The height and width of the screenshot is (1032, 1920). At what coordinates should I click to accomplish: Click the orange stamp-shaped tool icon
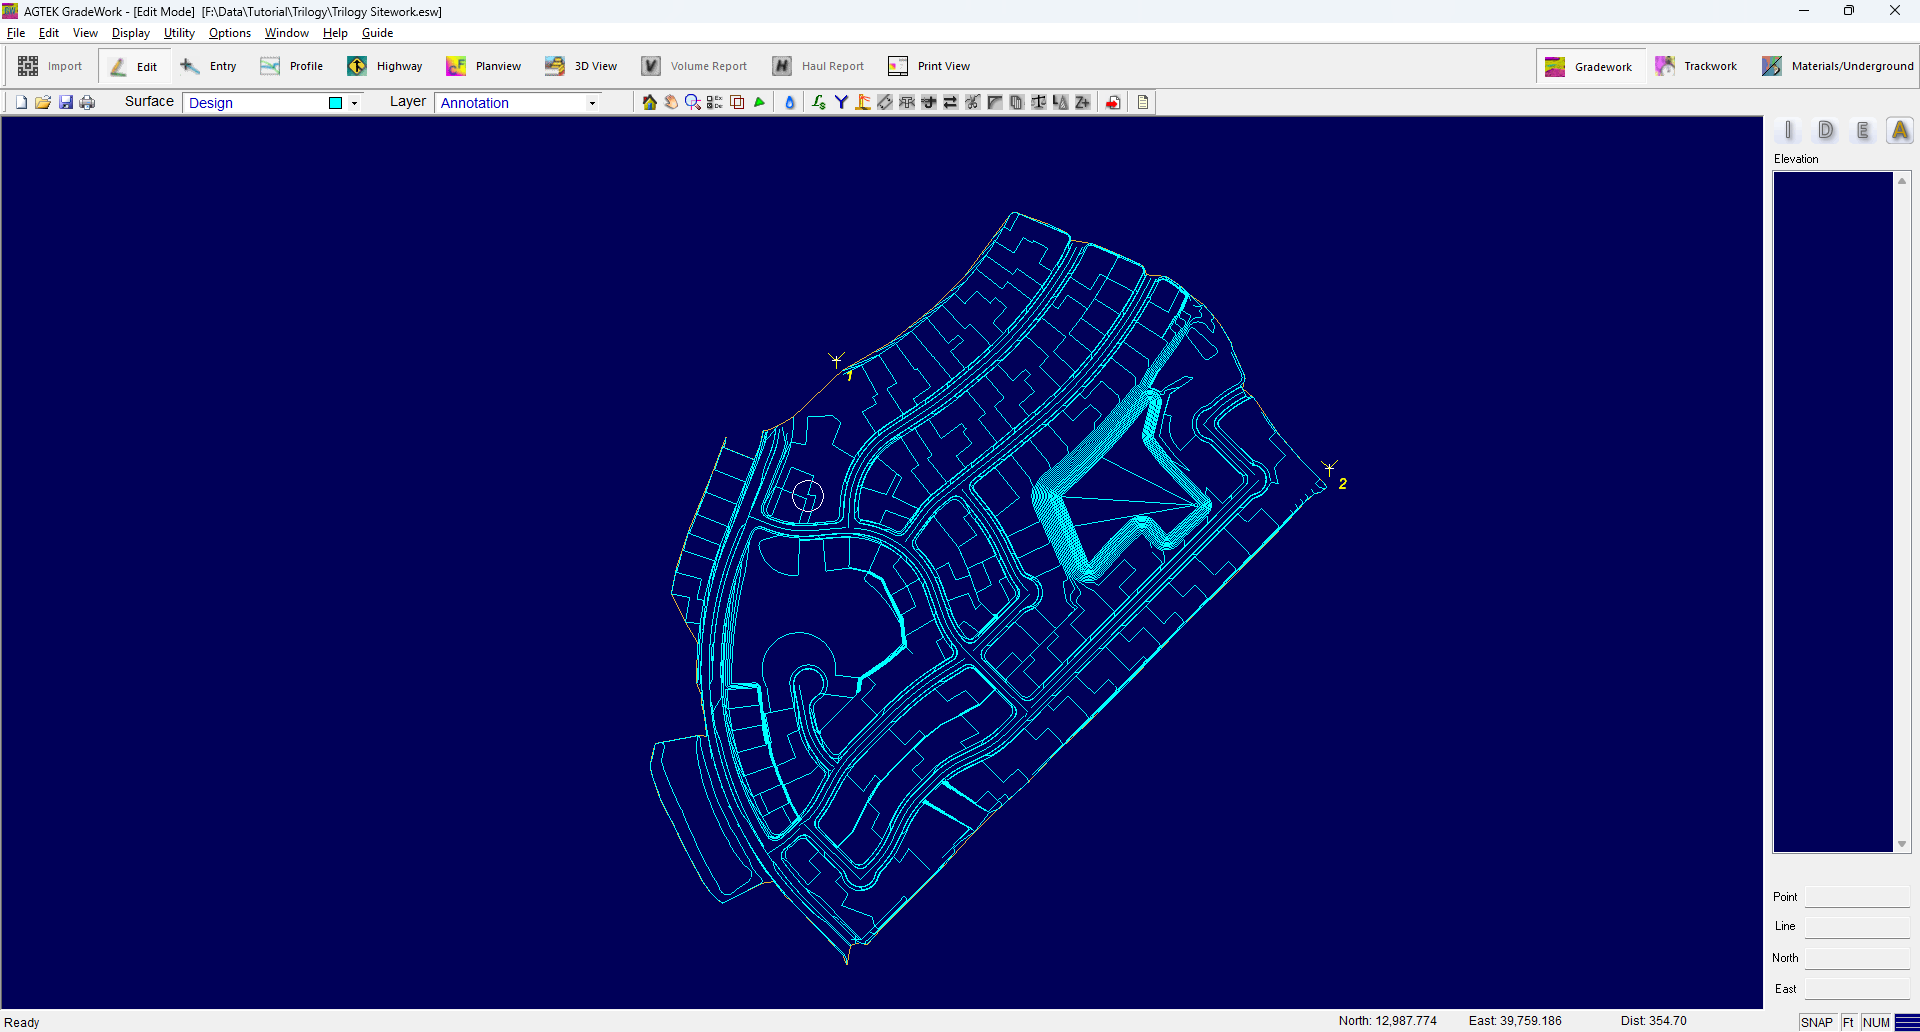(x=863, y=102)
